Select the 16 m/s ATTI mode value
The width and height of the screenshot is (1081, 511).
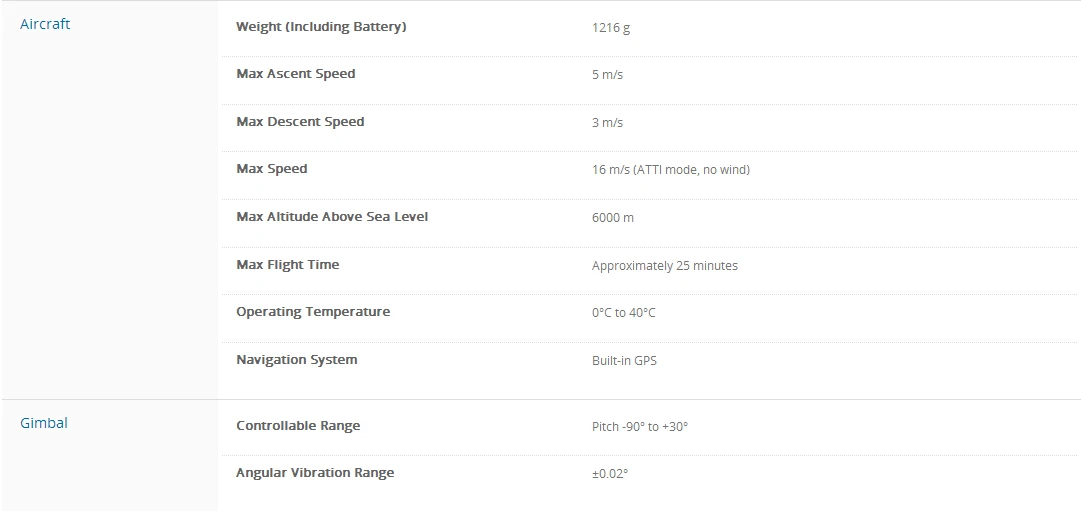(x=670, y=170)
